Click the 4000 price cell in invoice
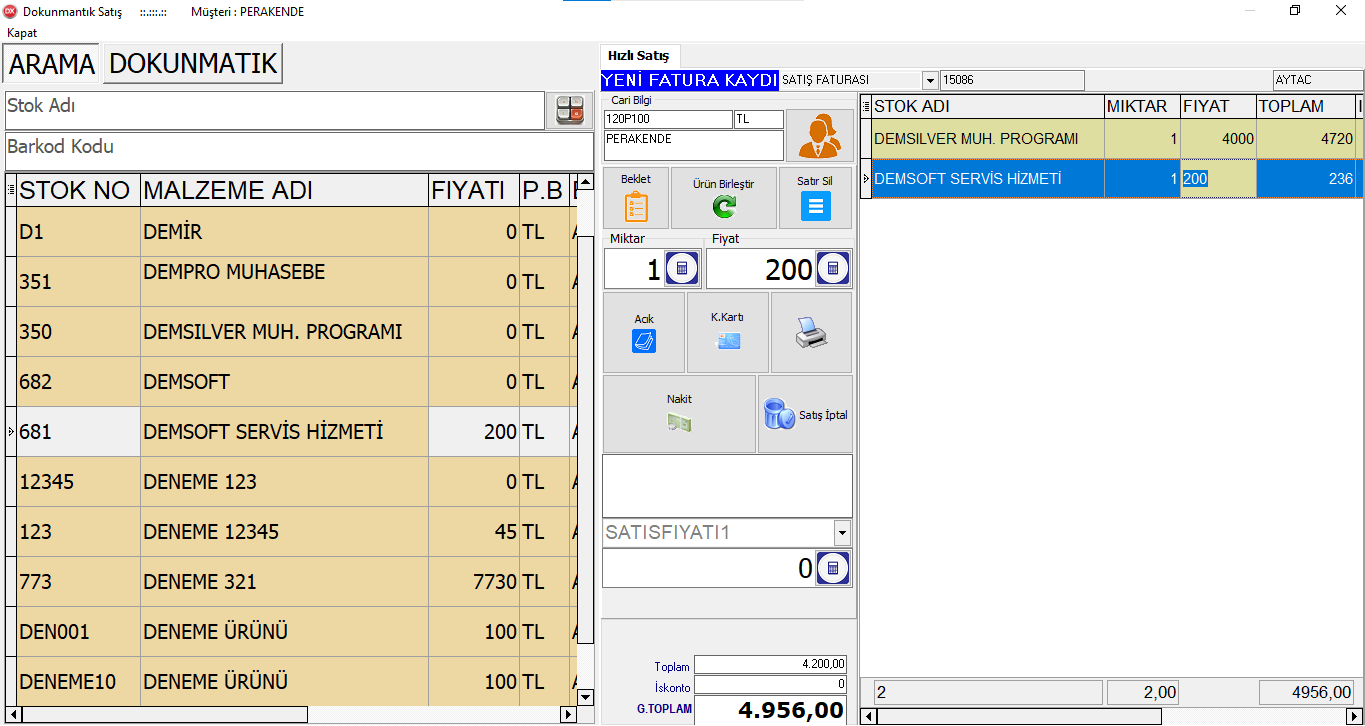1365x726 pixels. (1218, 139)
